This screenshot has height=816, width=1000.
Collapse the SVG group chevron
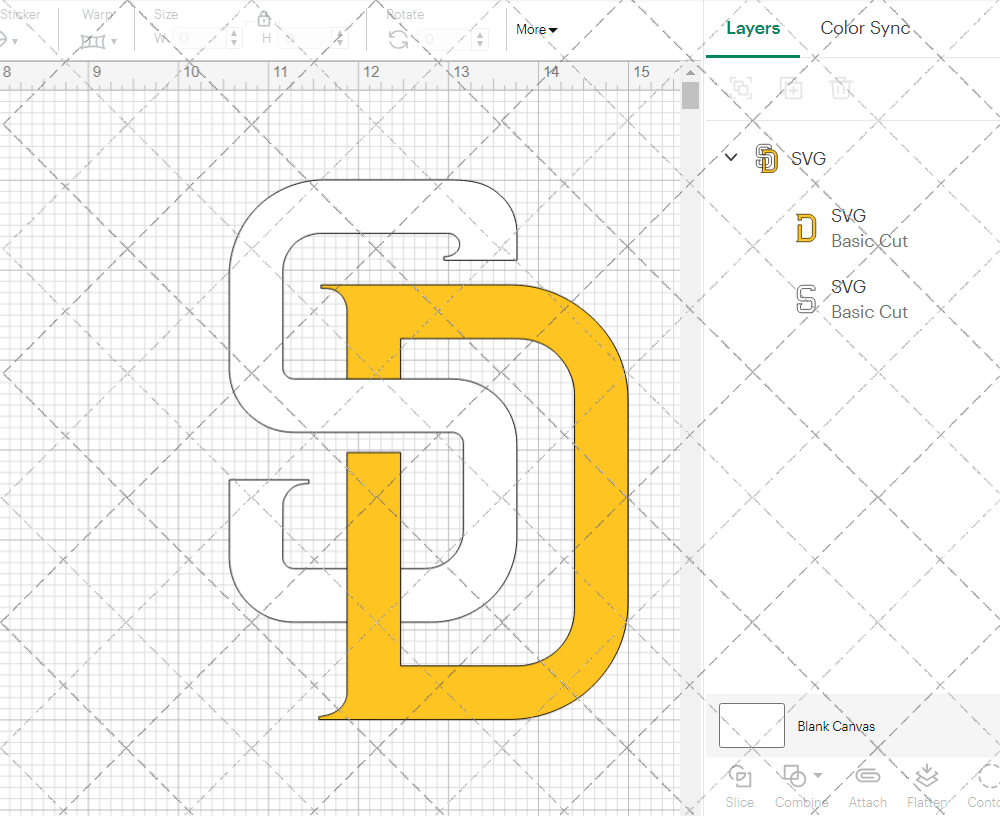pos(731,157)
